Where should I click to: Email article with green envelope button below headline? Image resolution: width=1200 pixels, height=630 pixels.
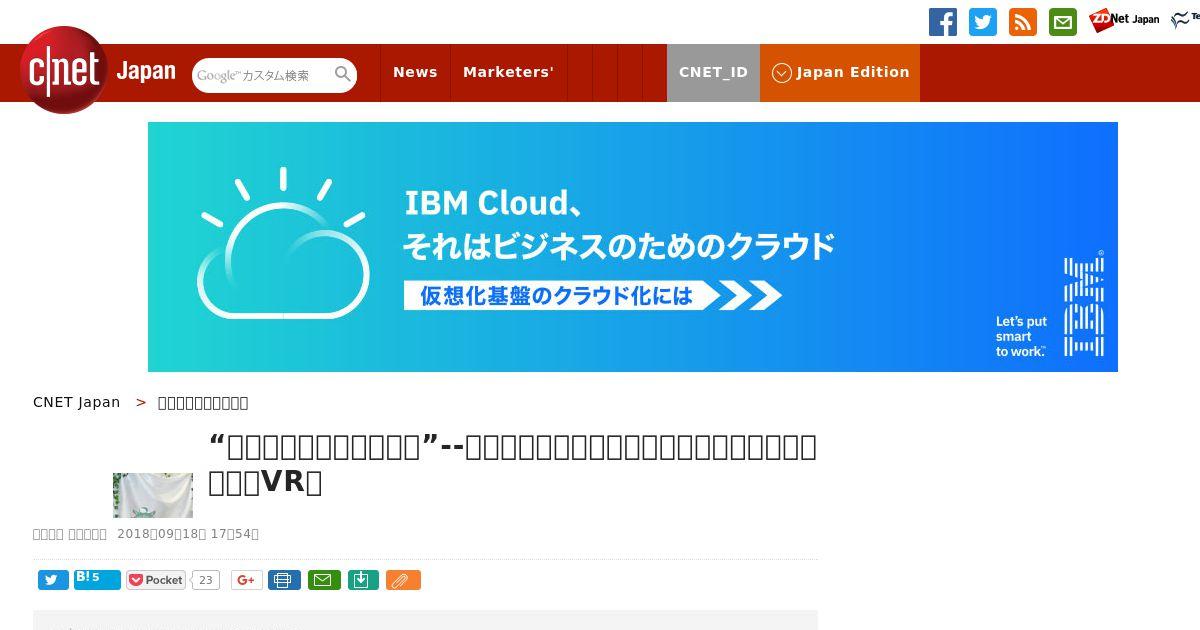(x=324, y=580)
